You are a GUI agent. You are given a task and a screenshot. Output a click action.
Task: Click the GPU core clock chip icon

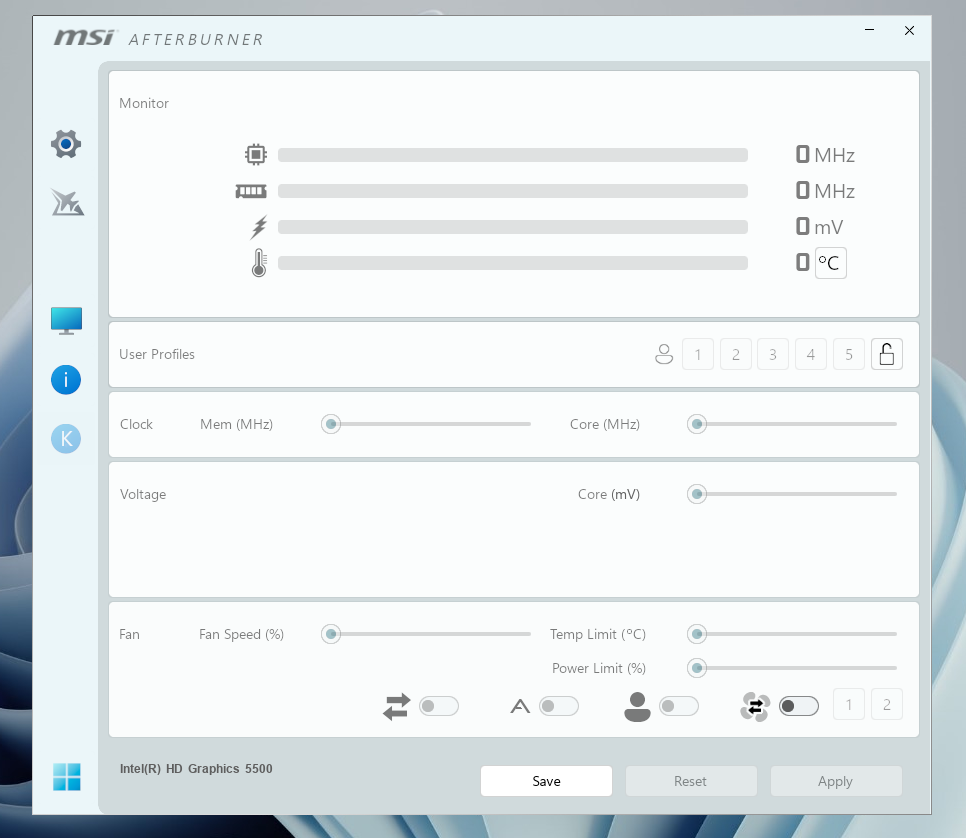(x=256, y=154)
